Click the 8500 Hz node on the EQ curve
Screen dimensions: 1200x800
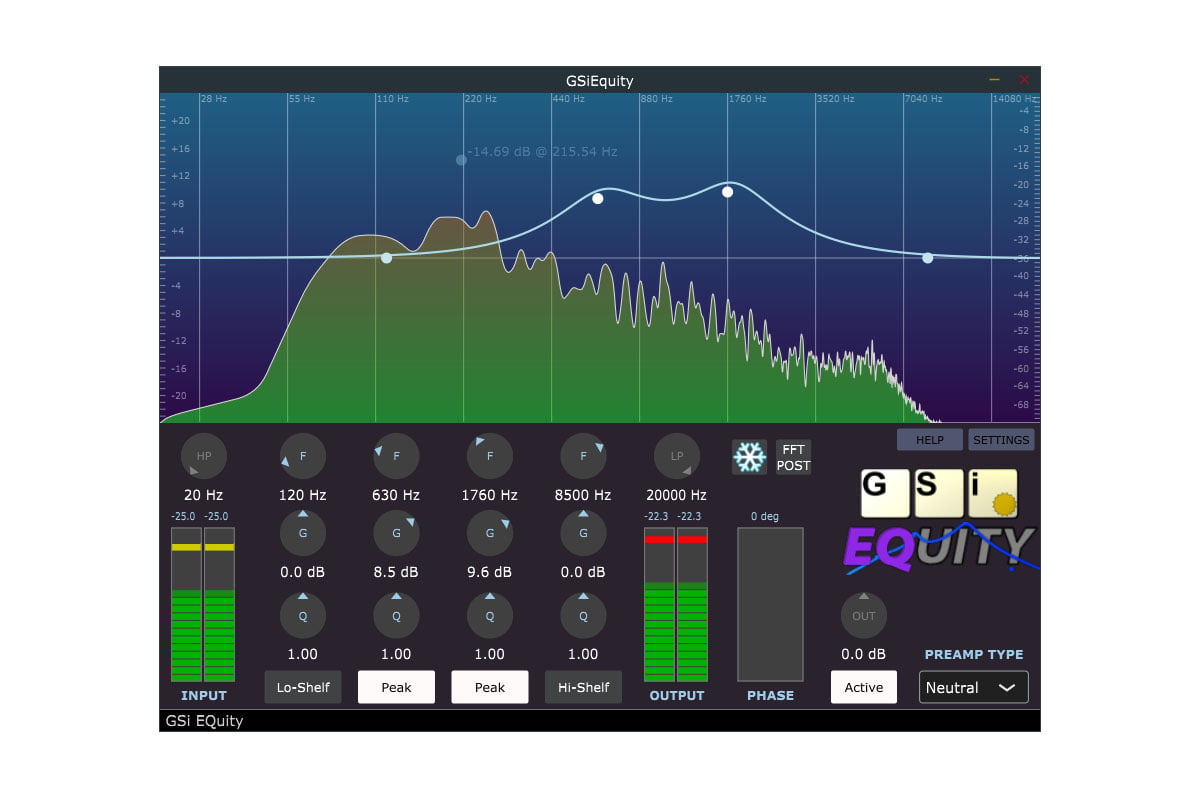point(928,258)
